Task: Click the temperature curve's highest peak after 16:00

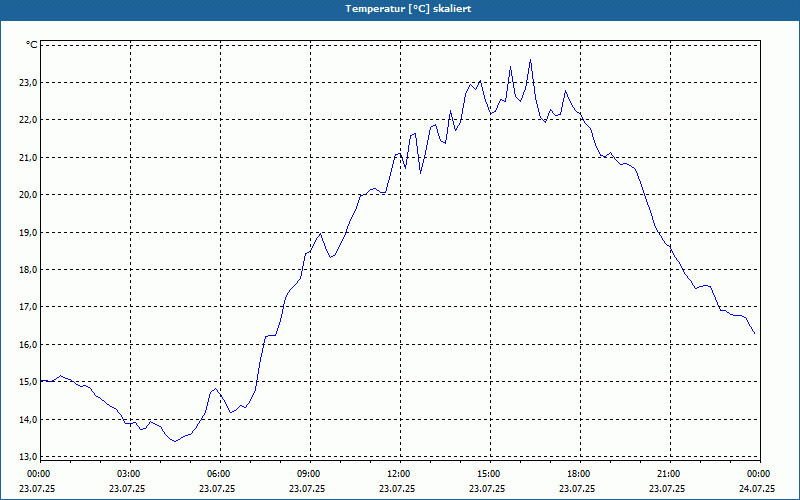Action: pos(531,60)
